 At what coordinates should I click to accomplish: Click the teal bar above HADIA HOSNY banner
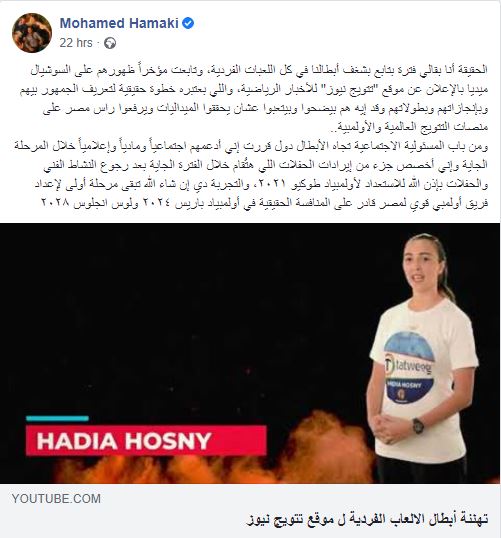click(x=57, y=418)
